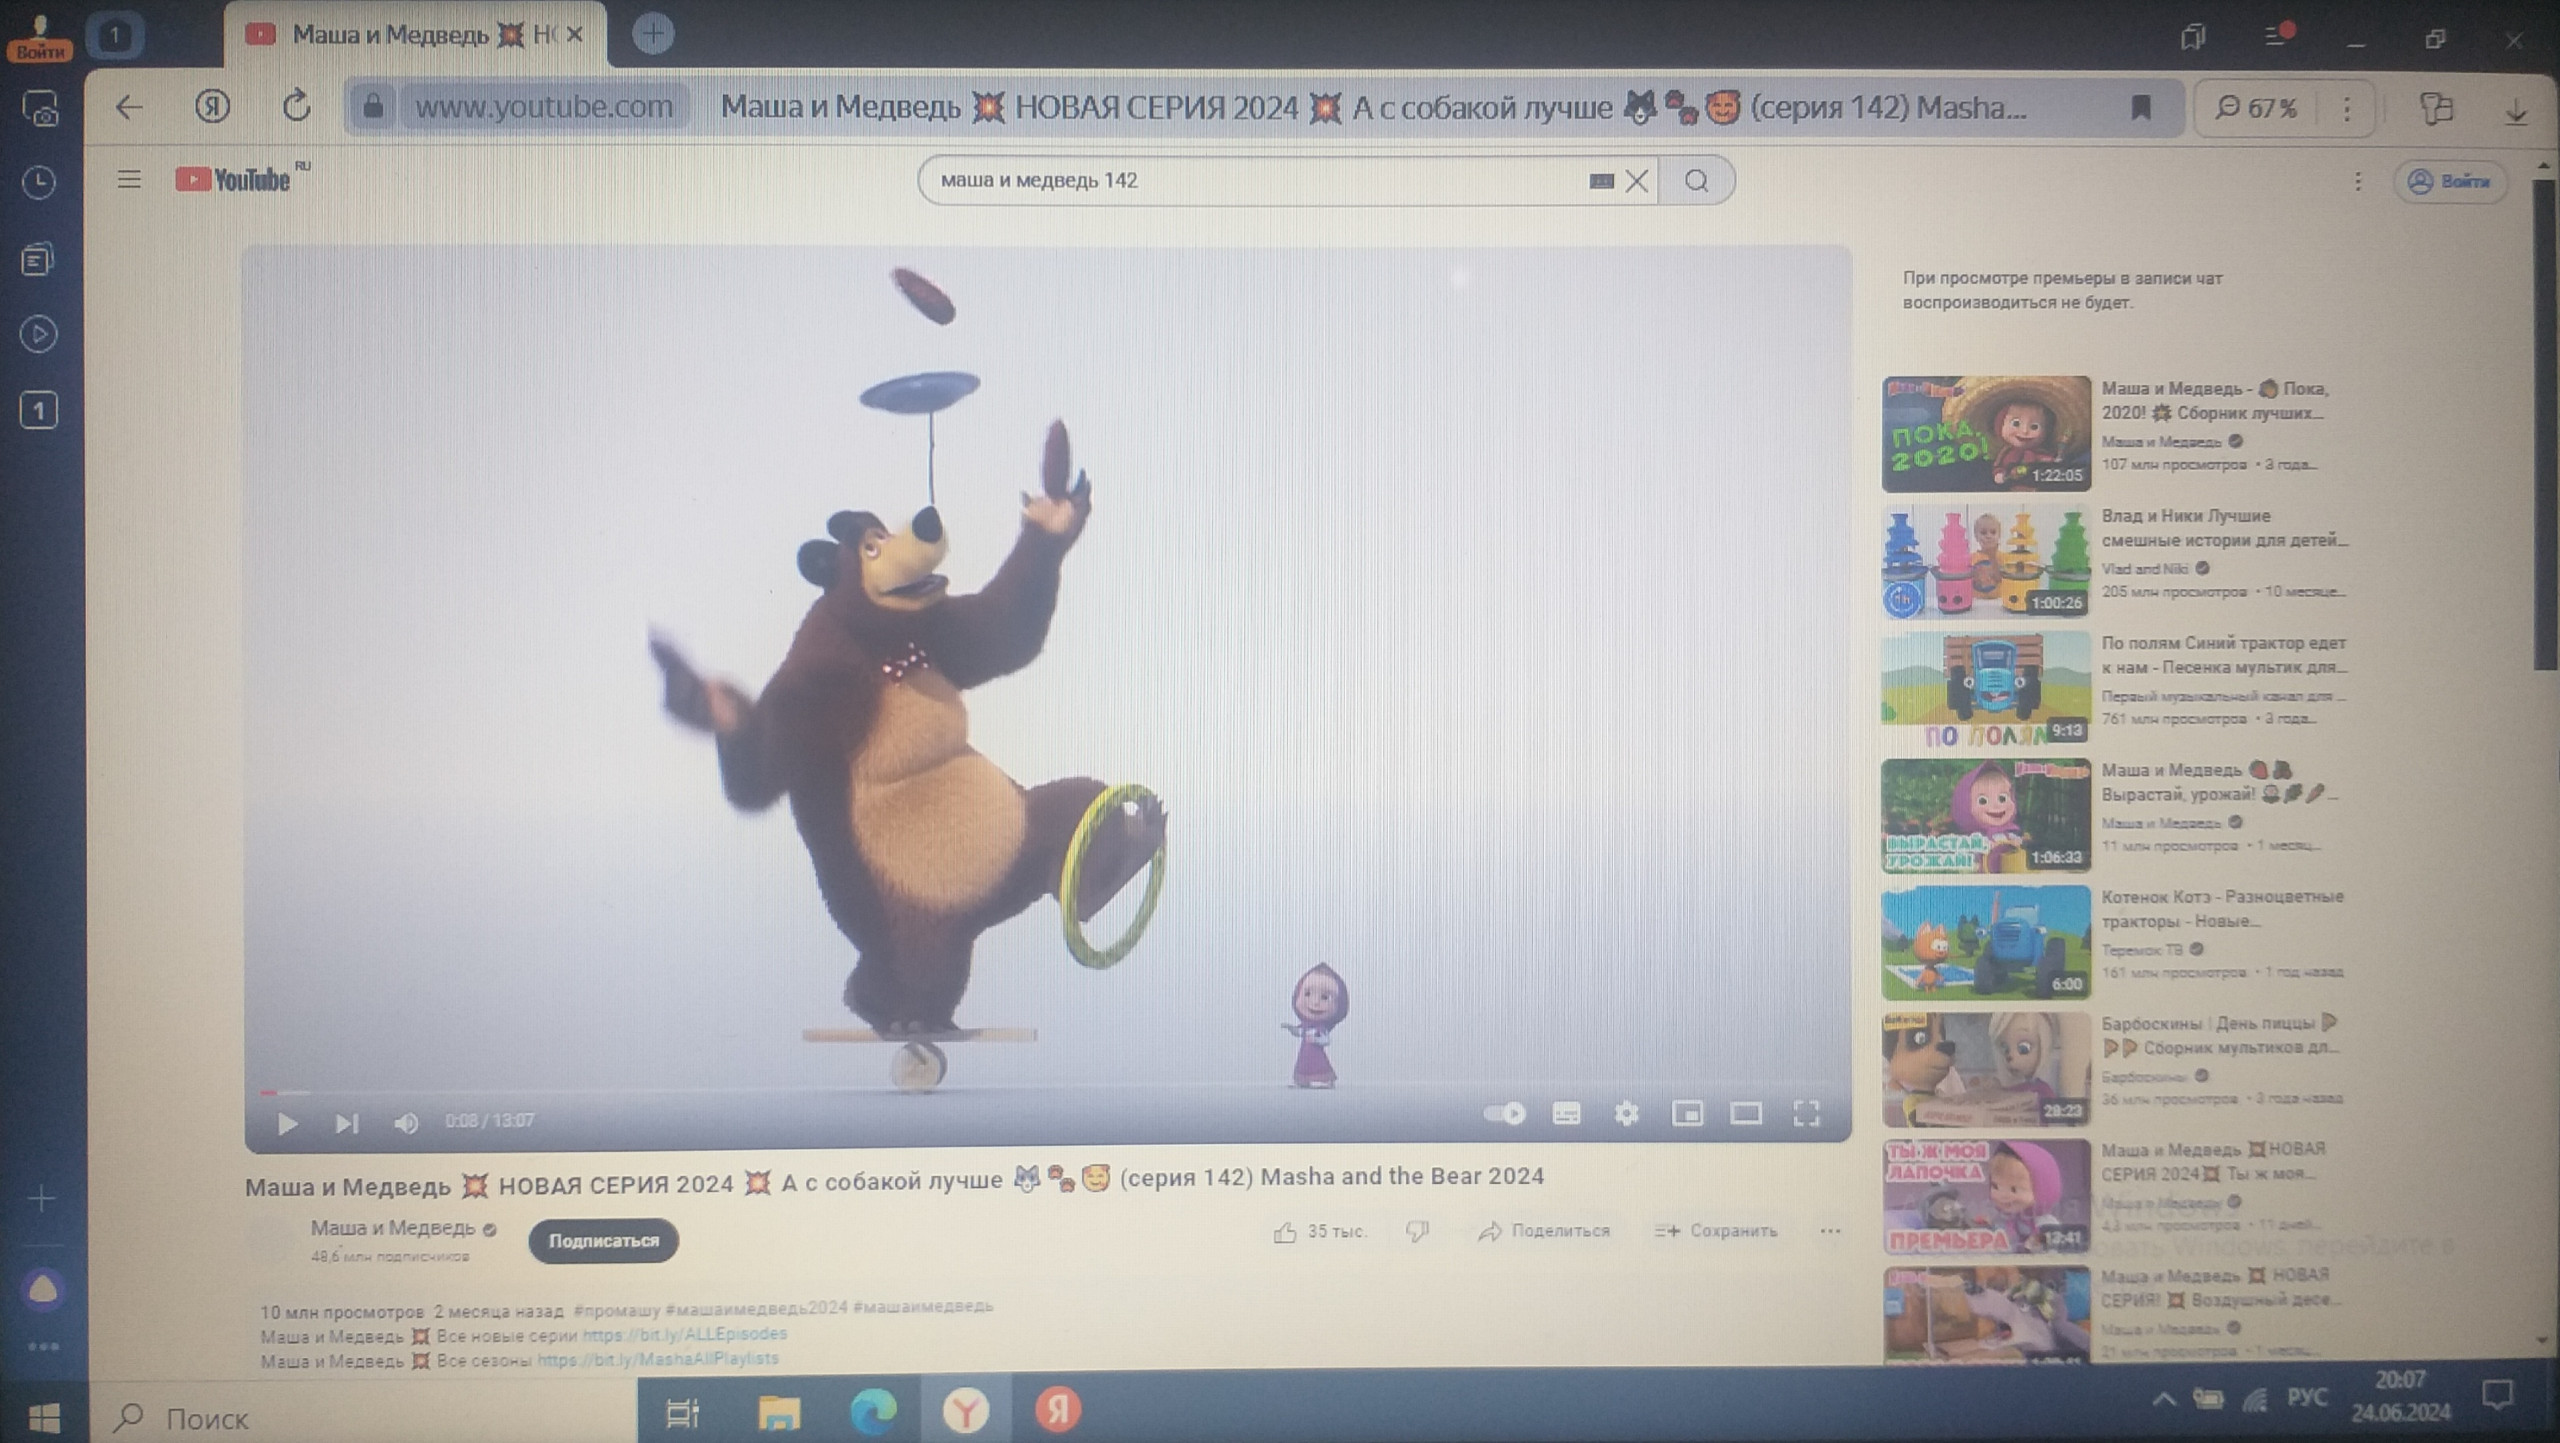Screen dimensions: 2560x1443
Task: Open the screenshot tool in sidebar
Action: 40,108
